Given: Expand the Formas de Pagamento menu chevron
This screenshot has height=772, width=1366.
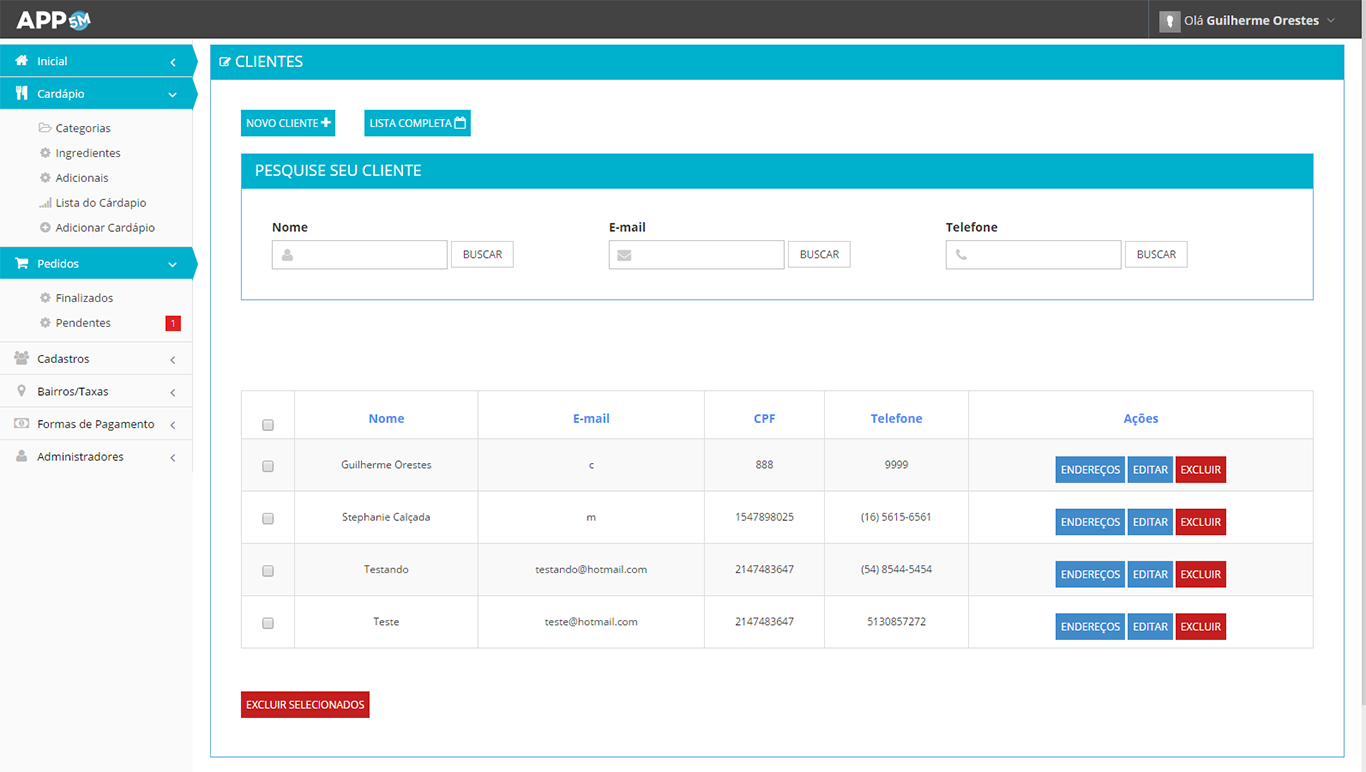Looking at the screenshot, I should click(x=173, y=425).
